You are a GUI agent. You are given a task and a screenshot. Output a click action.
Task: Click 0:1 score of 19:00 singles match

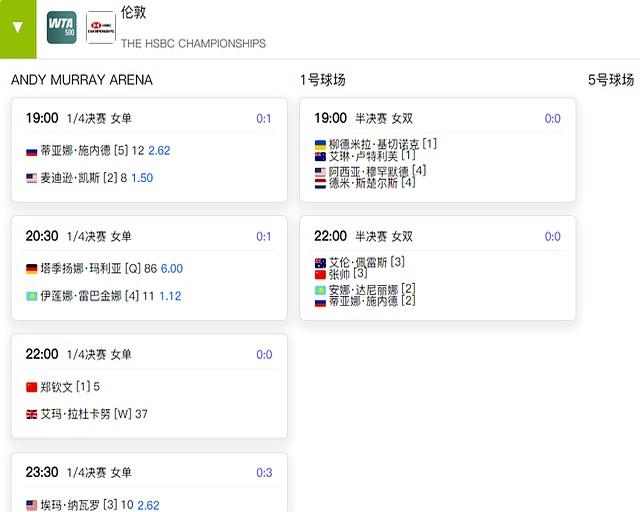(x=264, y=119)
